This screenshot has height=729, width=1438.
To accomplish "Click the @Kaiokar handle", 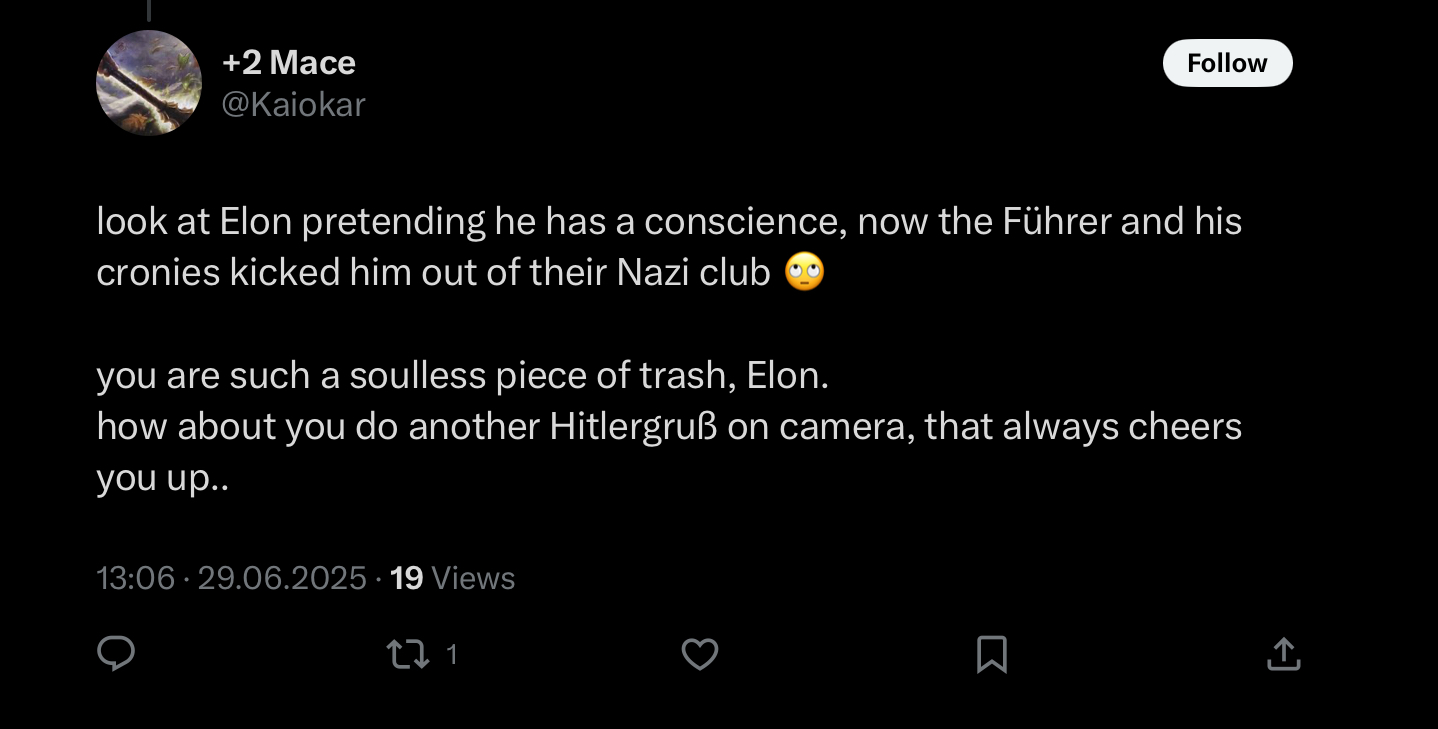I will (292, 104).
